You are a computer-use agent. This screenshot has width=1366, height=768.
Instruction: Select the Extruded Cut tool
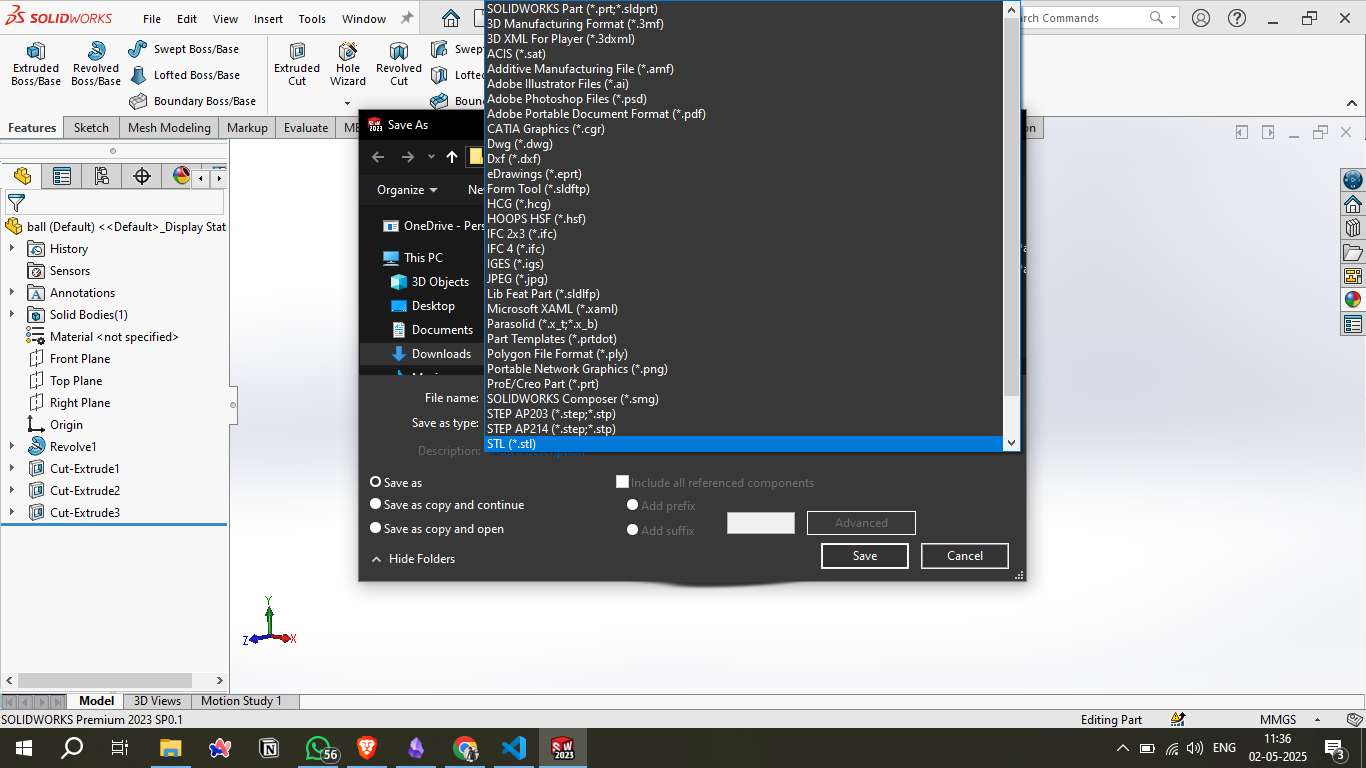click(297, 63)
